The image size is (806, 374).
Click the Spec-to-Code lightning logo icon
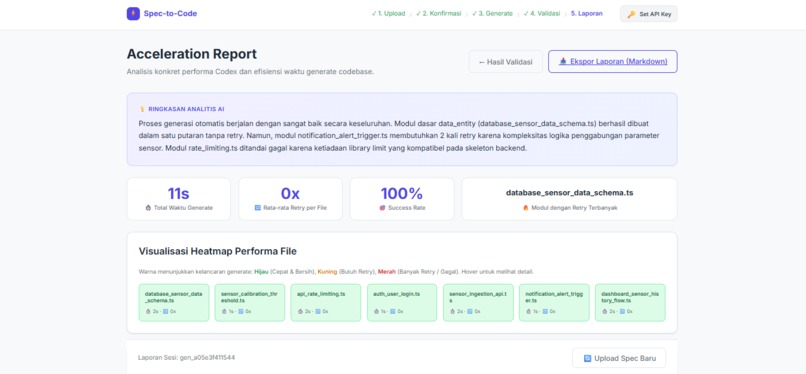tap(133, 13)
